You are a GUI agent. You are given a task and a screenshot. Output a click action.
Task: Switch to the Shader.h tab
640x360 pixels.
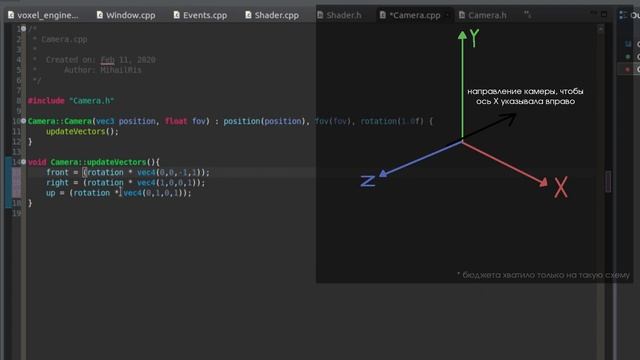coord(340,15)
